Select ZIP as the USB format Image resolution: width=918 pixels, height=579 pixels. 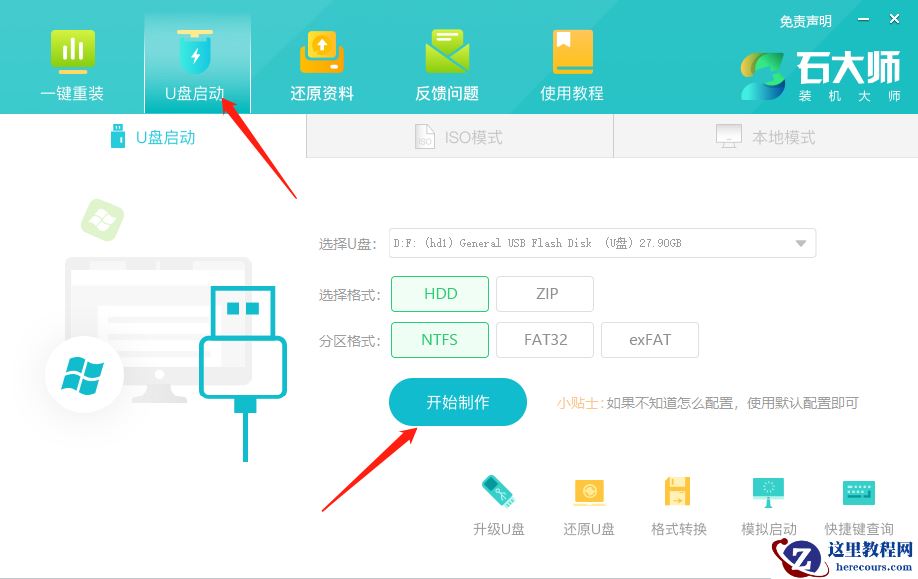click(x=545, y=293)
